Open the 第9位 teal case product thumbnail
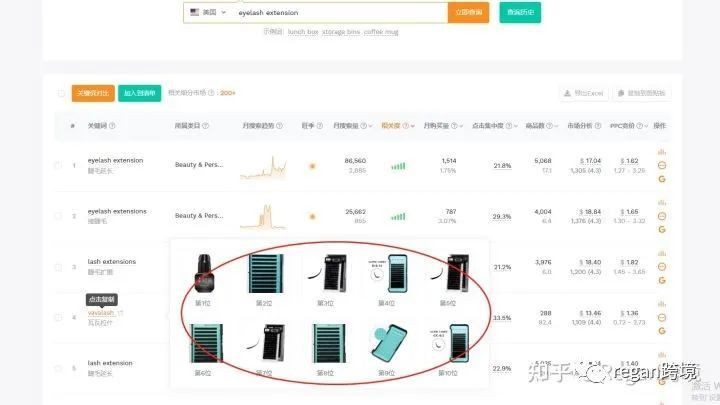This screenshot has width=720, height=405. pyautogui.click(x=388, y=343)
